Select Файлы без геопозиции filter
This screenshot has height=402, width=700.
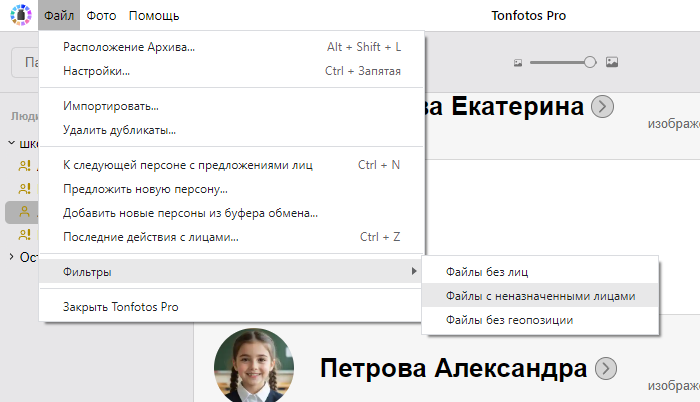pos(510,320)
